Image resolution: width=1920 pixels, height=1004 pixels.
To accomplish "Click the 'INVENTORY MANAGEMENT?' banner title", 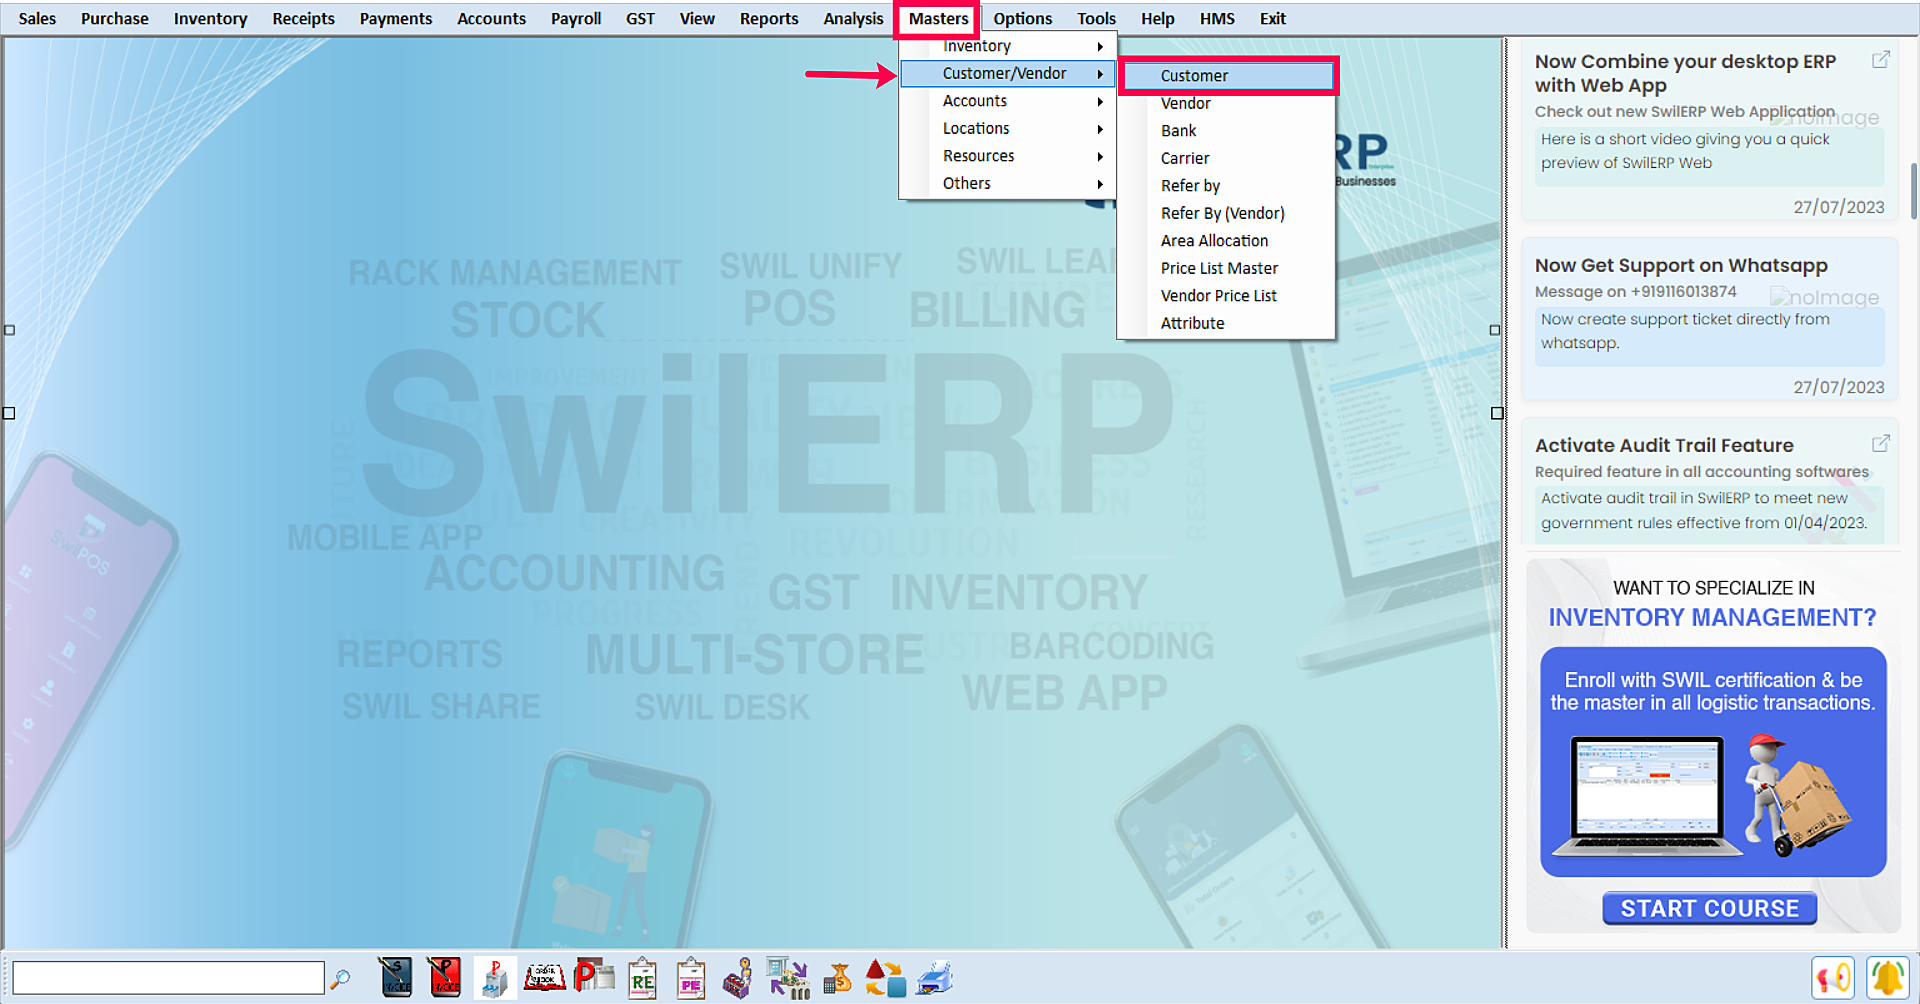I will (x=1712, y=618).
